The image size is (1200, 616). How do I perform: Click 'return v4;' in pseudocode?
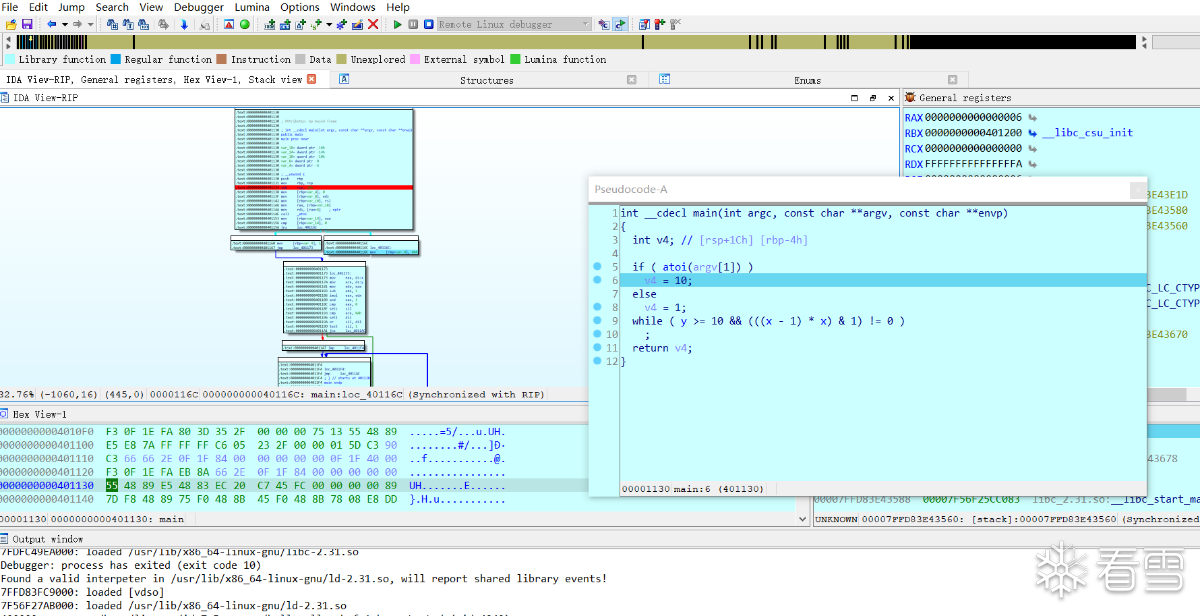point(662,348)
